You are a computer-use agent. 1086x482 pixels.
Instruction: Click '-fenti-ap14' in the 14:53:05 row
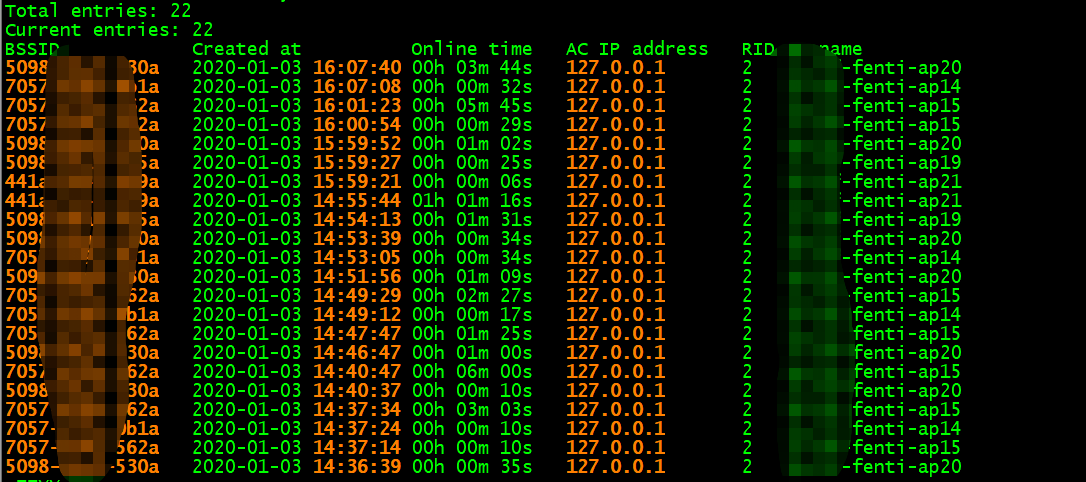point(901,258)
